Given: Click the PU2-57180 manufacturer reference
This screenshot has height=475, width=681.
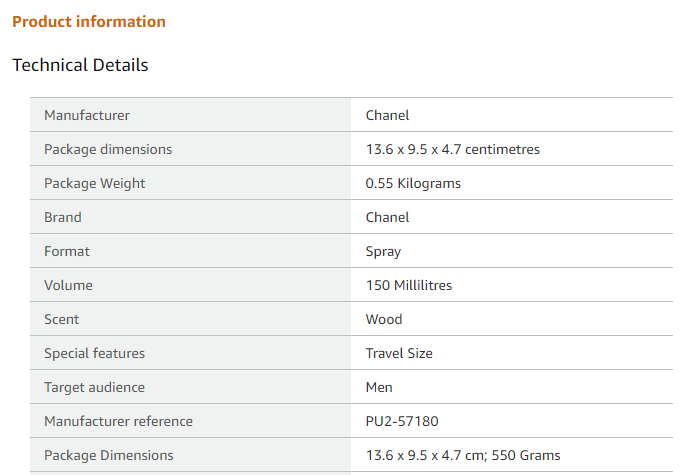Looking at the screenshot, I should coord(402,421).
